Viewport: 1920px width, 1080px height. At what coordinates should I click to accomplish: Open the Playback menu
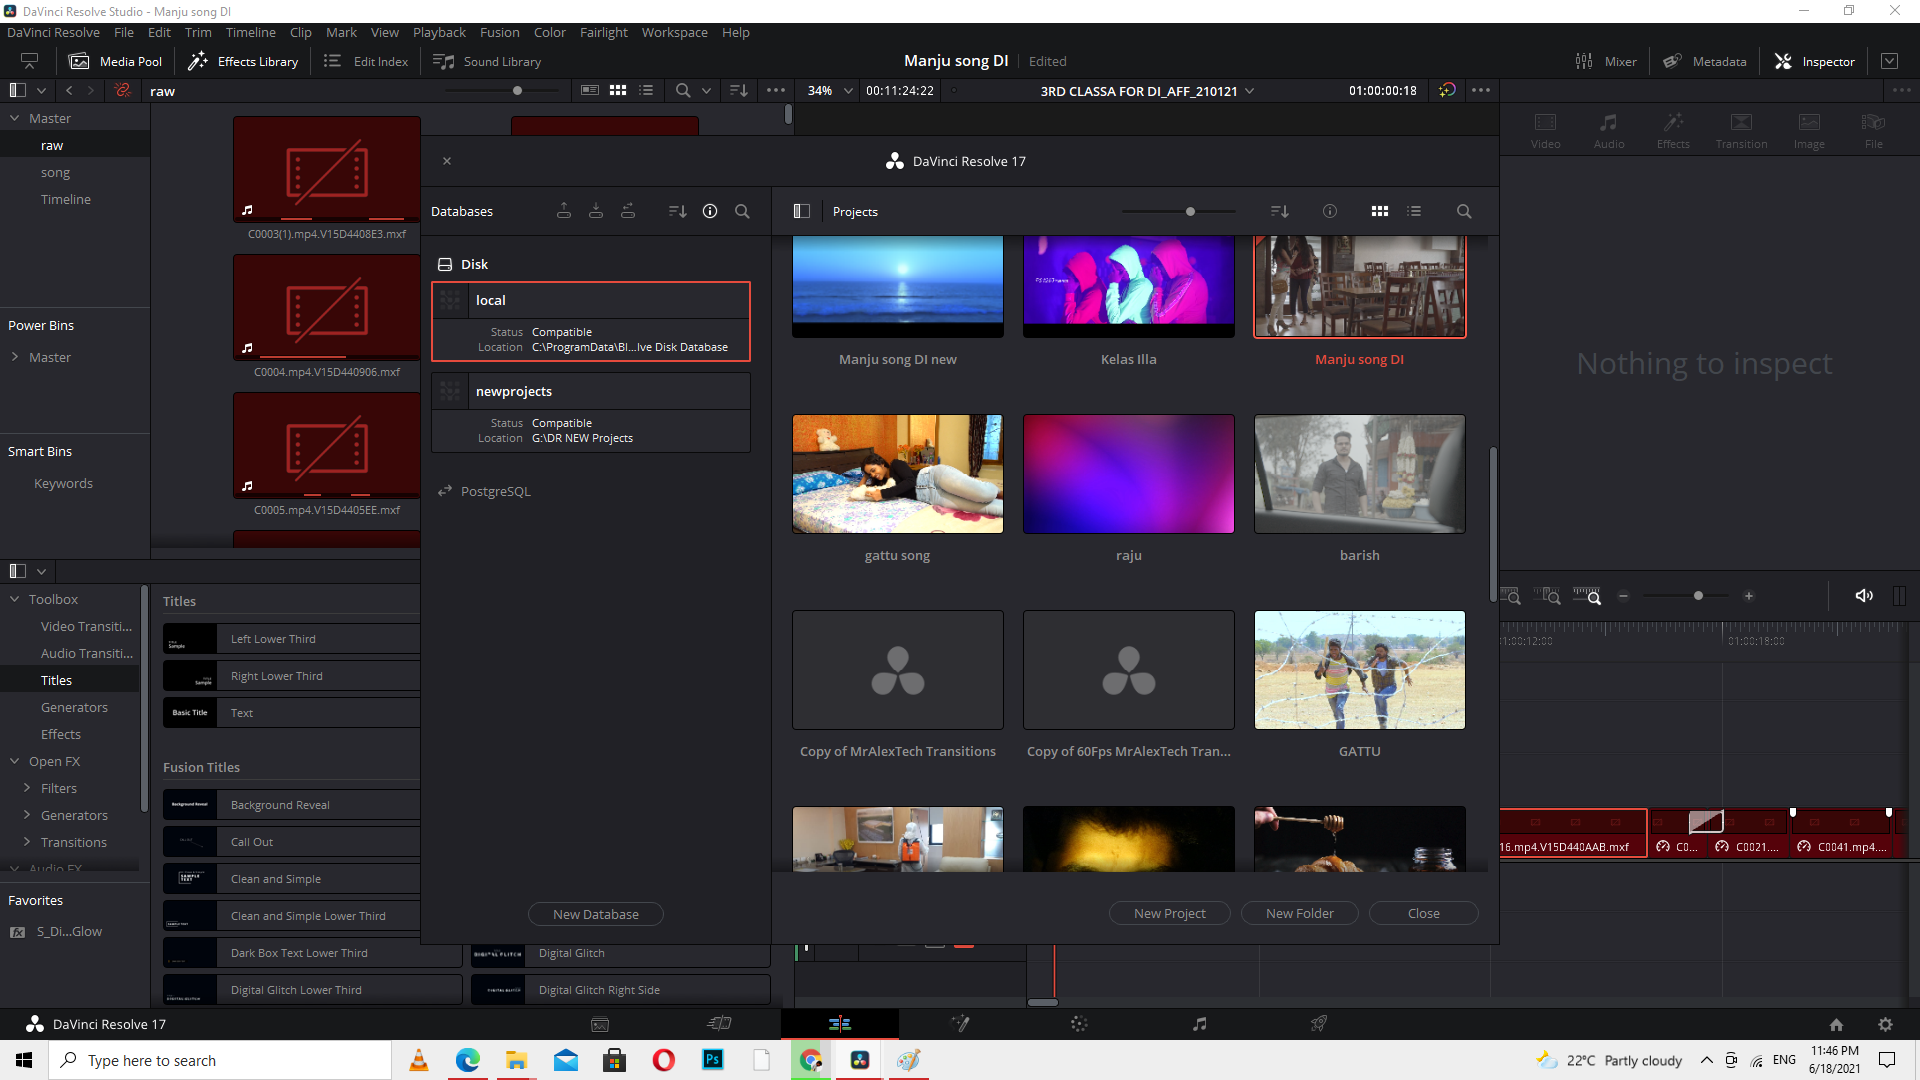pyautogui.click(x=439, y=32)
